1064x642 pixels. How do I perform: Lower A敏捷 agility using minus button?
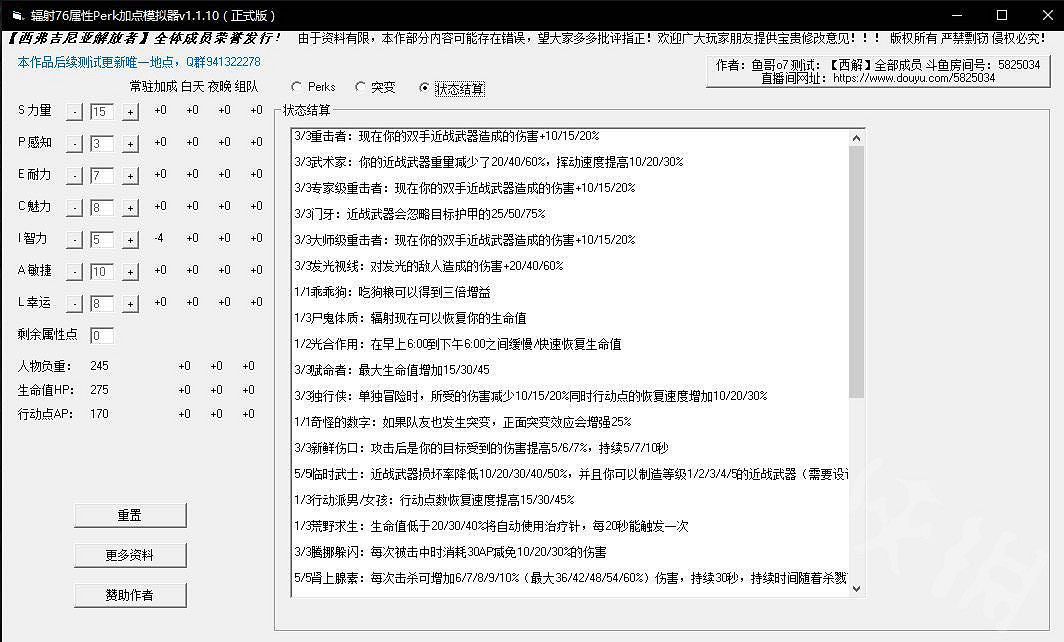coord(74,272)
